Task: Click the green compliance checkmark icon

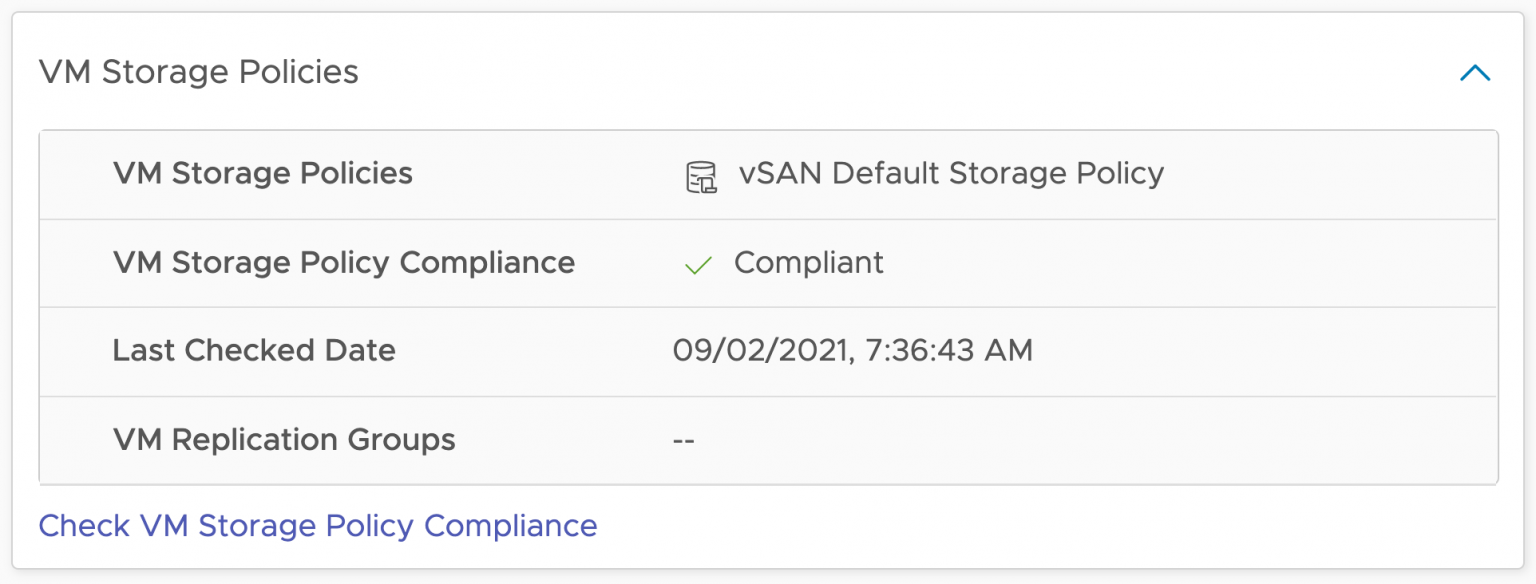Action: [698, 265]
